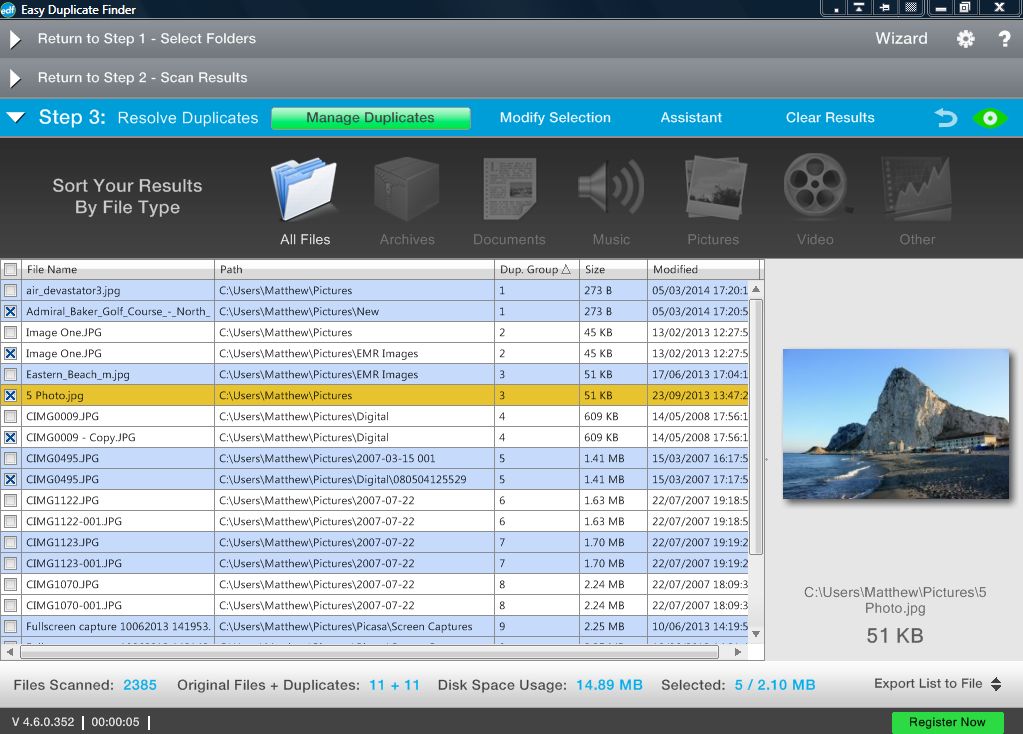Show only Documents duplicates
Screen dimensions: 1023x734
pyautogui.click(x=509, y=197)
